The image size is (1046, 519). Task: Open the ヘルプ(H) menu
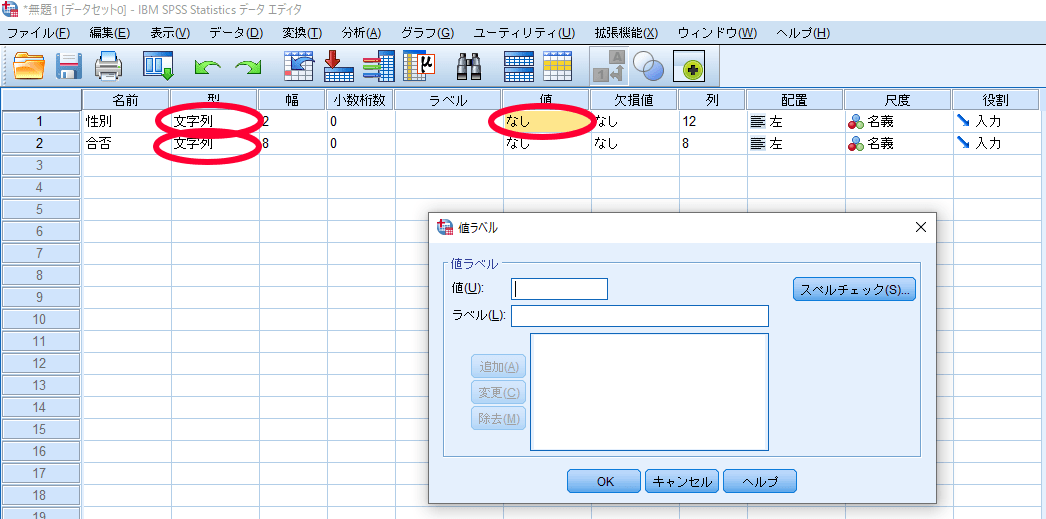[803, 33]
